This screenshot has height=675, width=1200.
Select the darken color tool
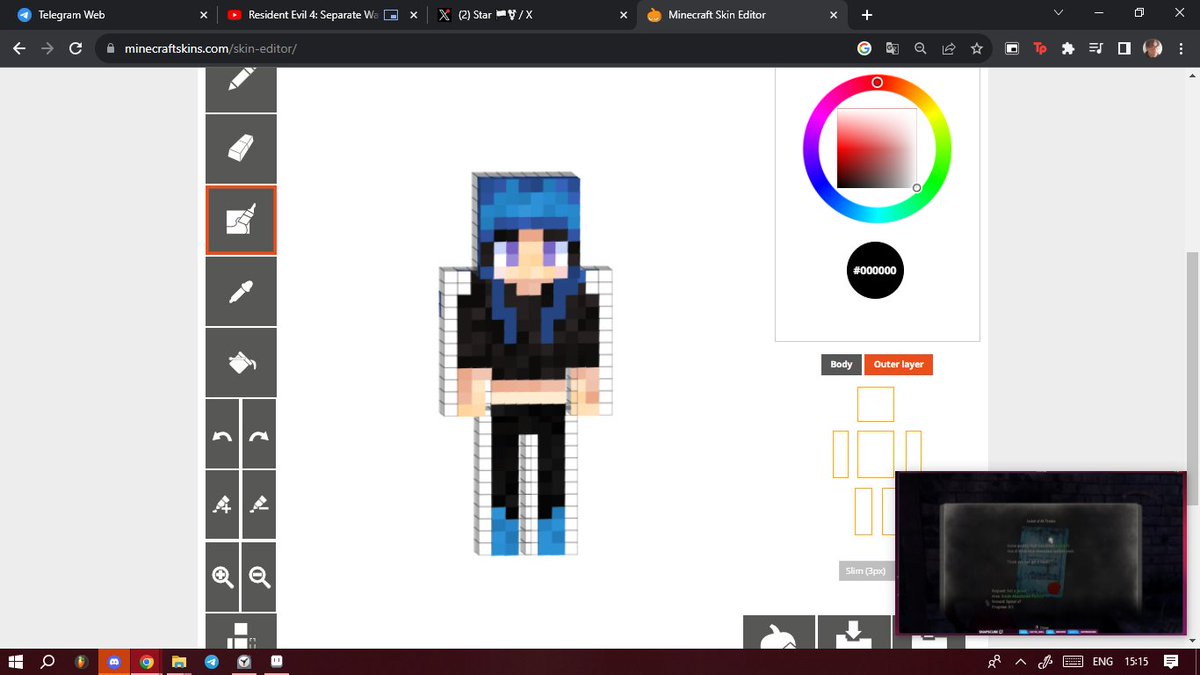(259, 505)
